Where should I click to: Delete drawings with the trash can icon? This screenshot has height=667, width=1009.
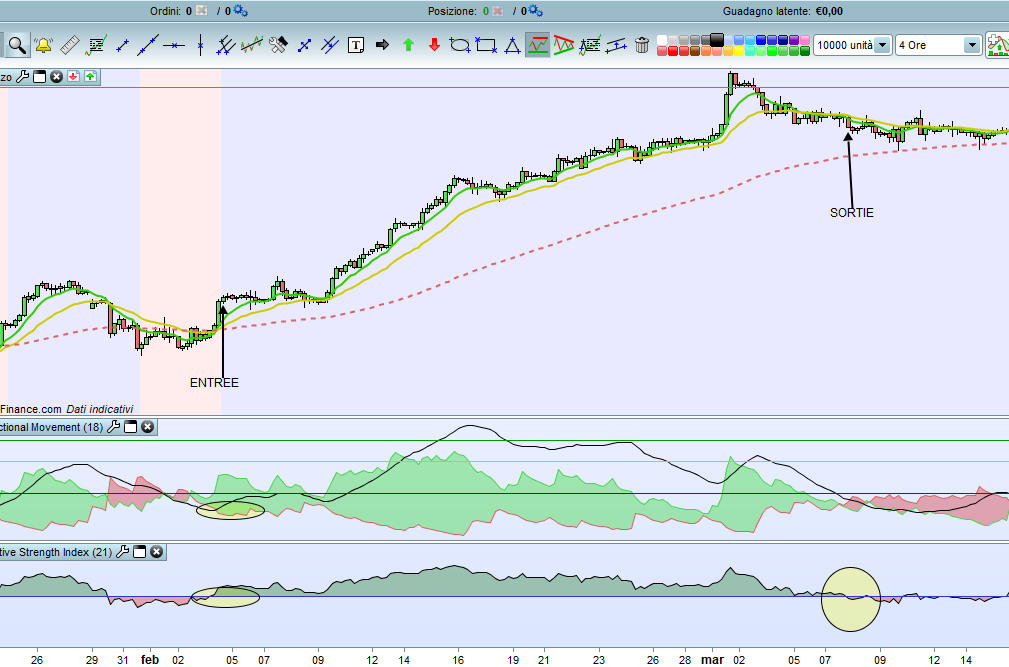[642, 45]
